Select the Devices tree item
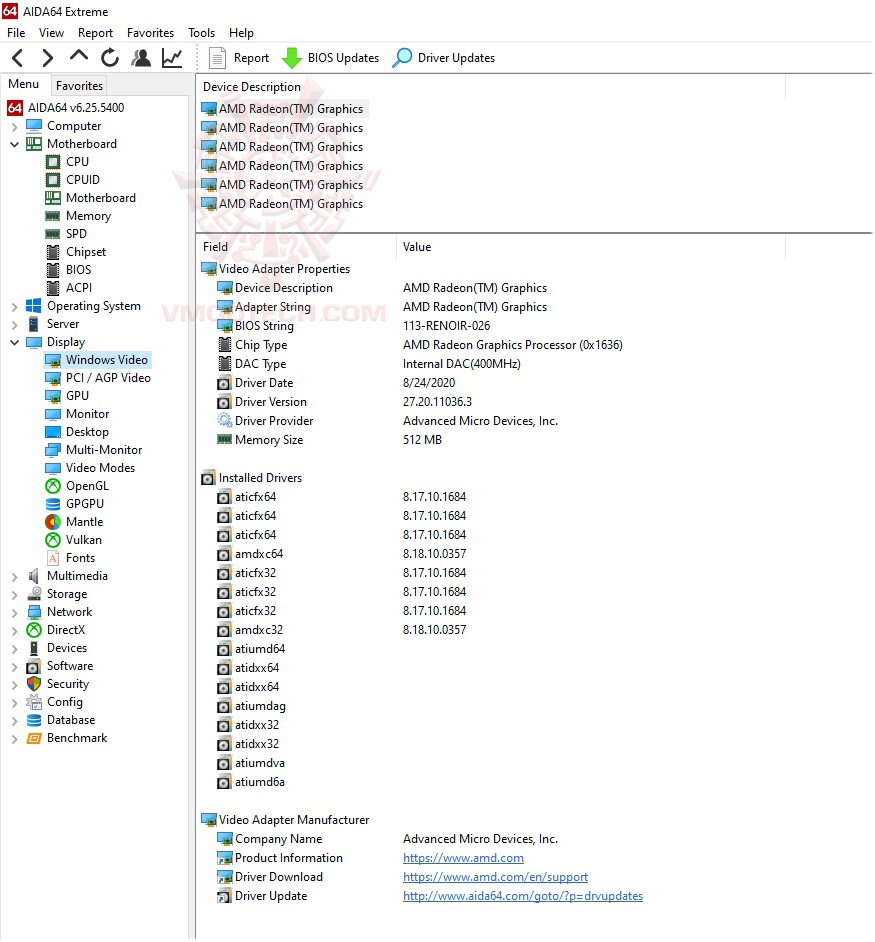This screenshot has width=875, height=942. point(67,648)
